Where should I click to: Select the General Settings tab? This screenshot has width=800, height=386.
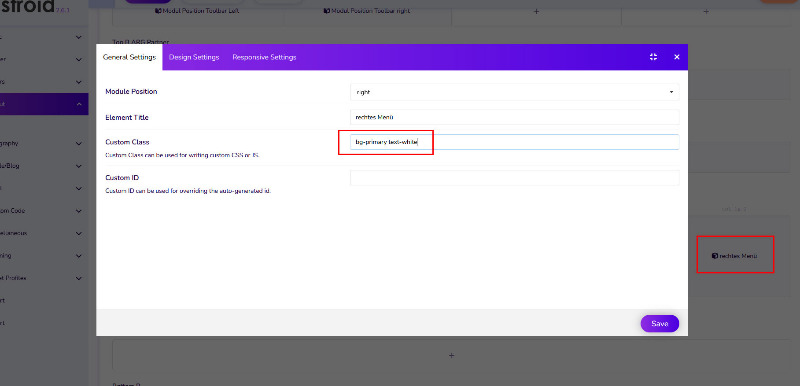click(x=129, y=57)
